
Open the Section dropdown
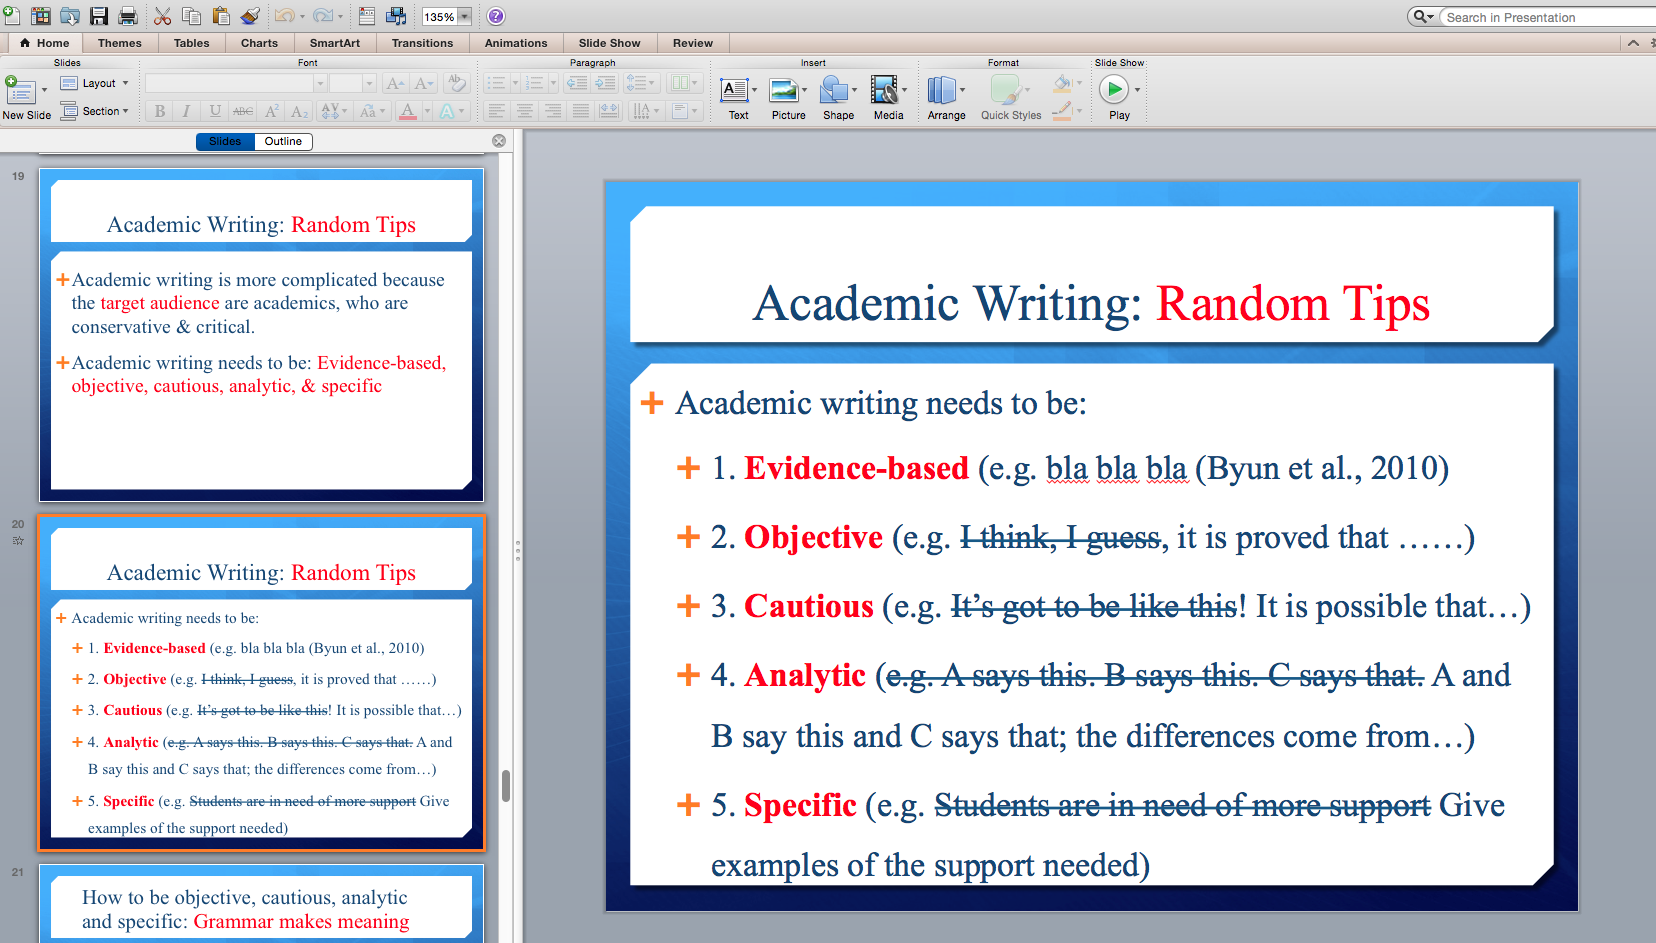(95, 111)
